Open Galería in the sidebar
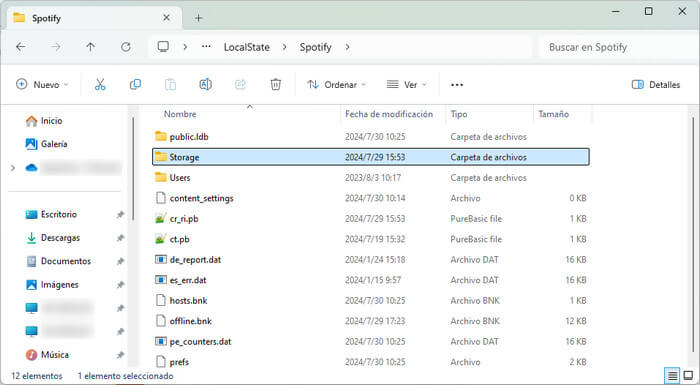This screenshot has height=385, width=700. [46, 144]
